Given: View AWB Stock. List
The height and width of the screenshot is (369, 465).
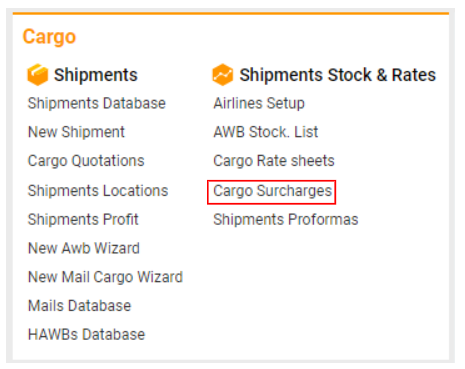Looking at the screenshot, I should [266, 132].
